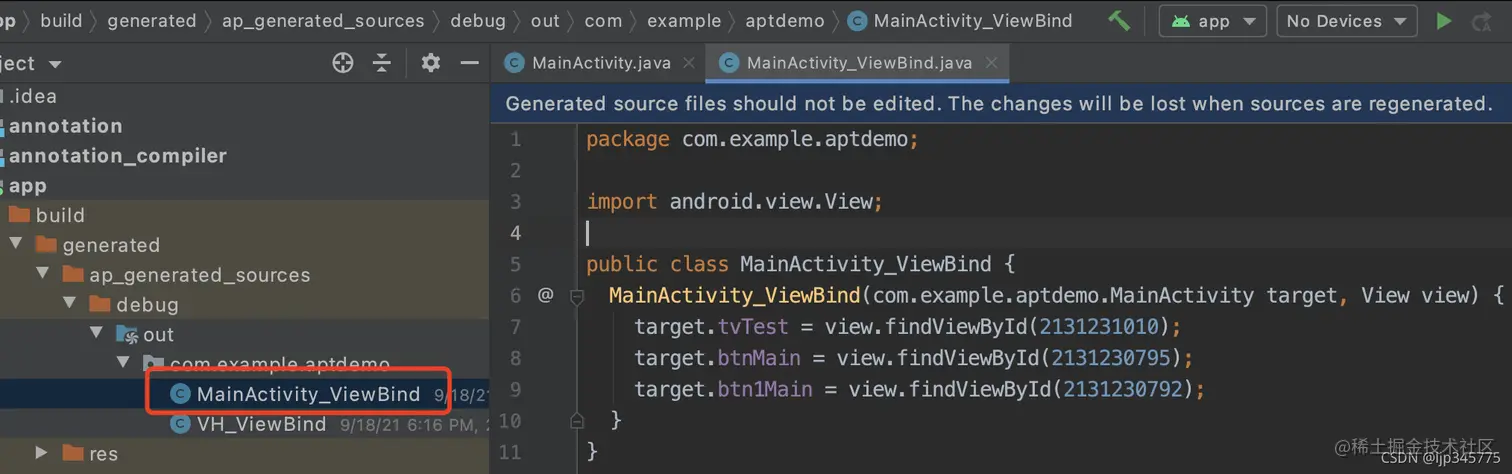Click the ap_generated_sources breadcrumb
This screenshot has height=474, width=1512.
coord(323,20)
